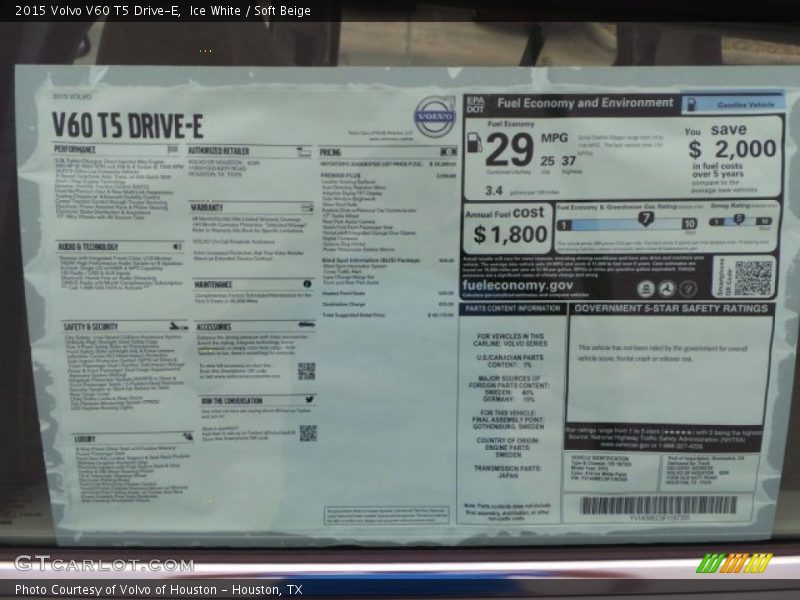The image size is (800, 600).
Task: Click the car icon beside ACCESSORIES heading
Action: point(307,324)
